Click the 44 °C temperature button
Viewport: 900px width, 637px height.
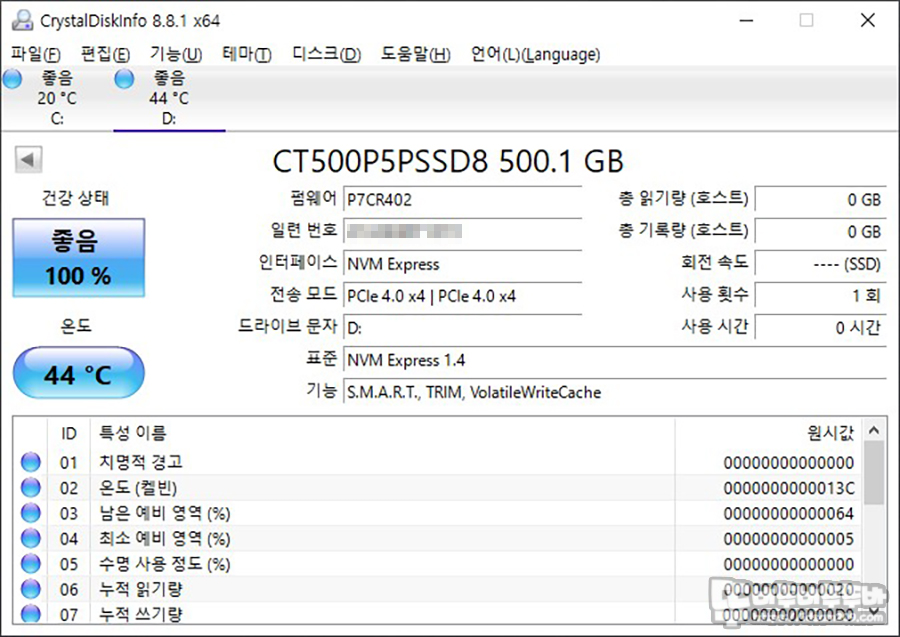[x=79, y=373]
